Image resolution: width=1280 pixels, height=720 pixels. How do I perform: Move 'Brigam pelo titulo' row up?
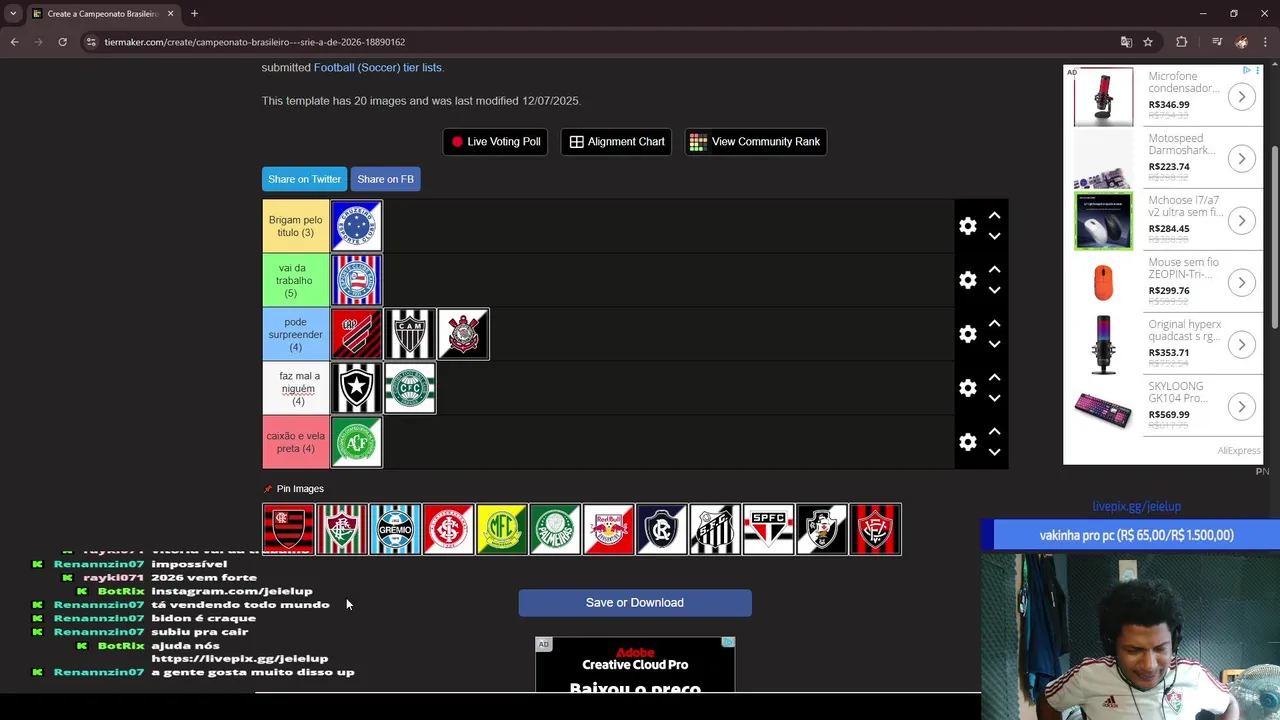click(994, 215)
